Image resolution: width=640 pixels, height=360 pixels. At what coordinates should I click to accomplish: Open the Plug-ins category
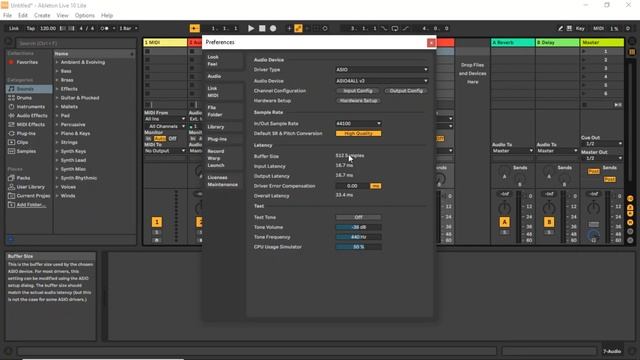tap(26, 133)
